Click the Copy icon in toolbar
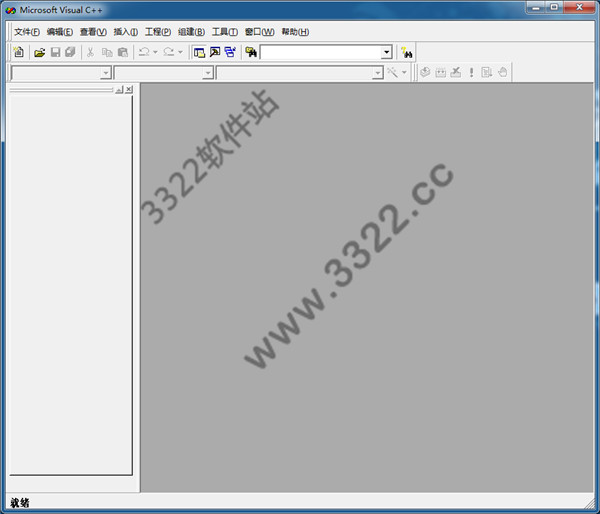Image resolution: width=600 pixels, height=514 pixels. tap(107, 52)
